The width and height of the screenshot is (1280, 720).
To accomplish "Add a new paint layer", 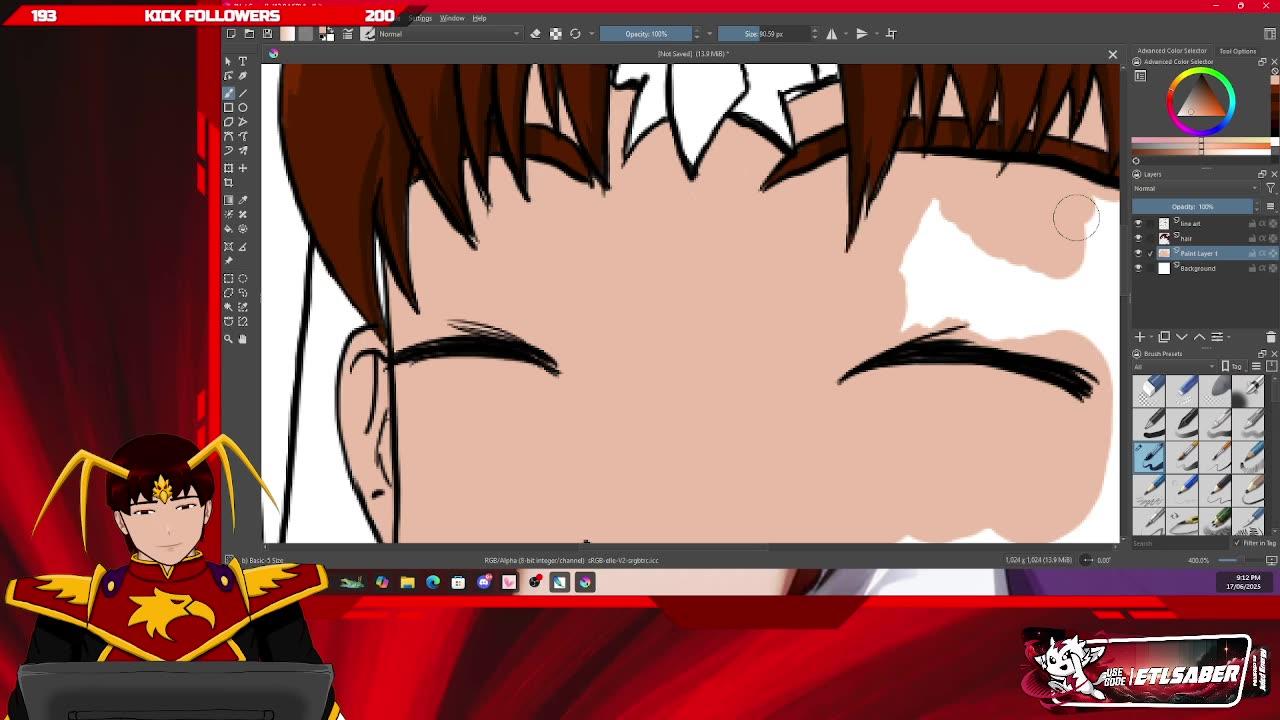I will point(1140,337).
